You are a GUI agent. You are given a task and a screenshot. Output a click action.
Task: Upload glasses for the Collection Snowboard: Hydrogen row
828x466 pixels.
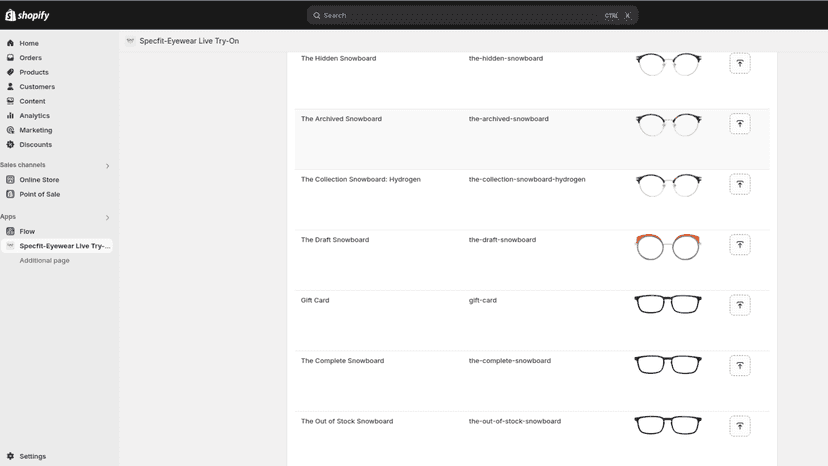[740, 184]
